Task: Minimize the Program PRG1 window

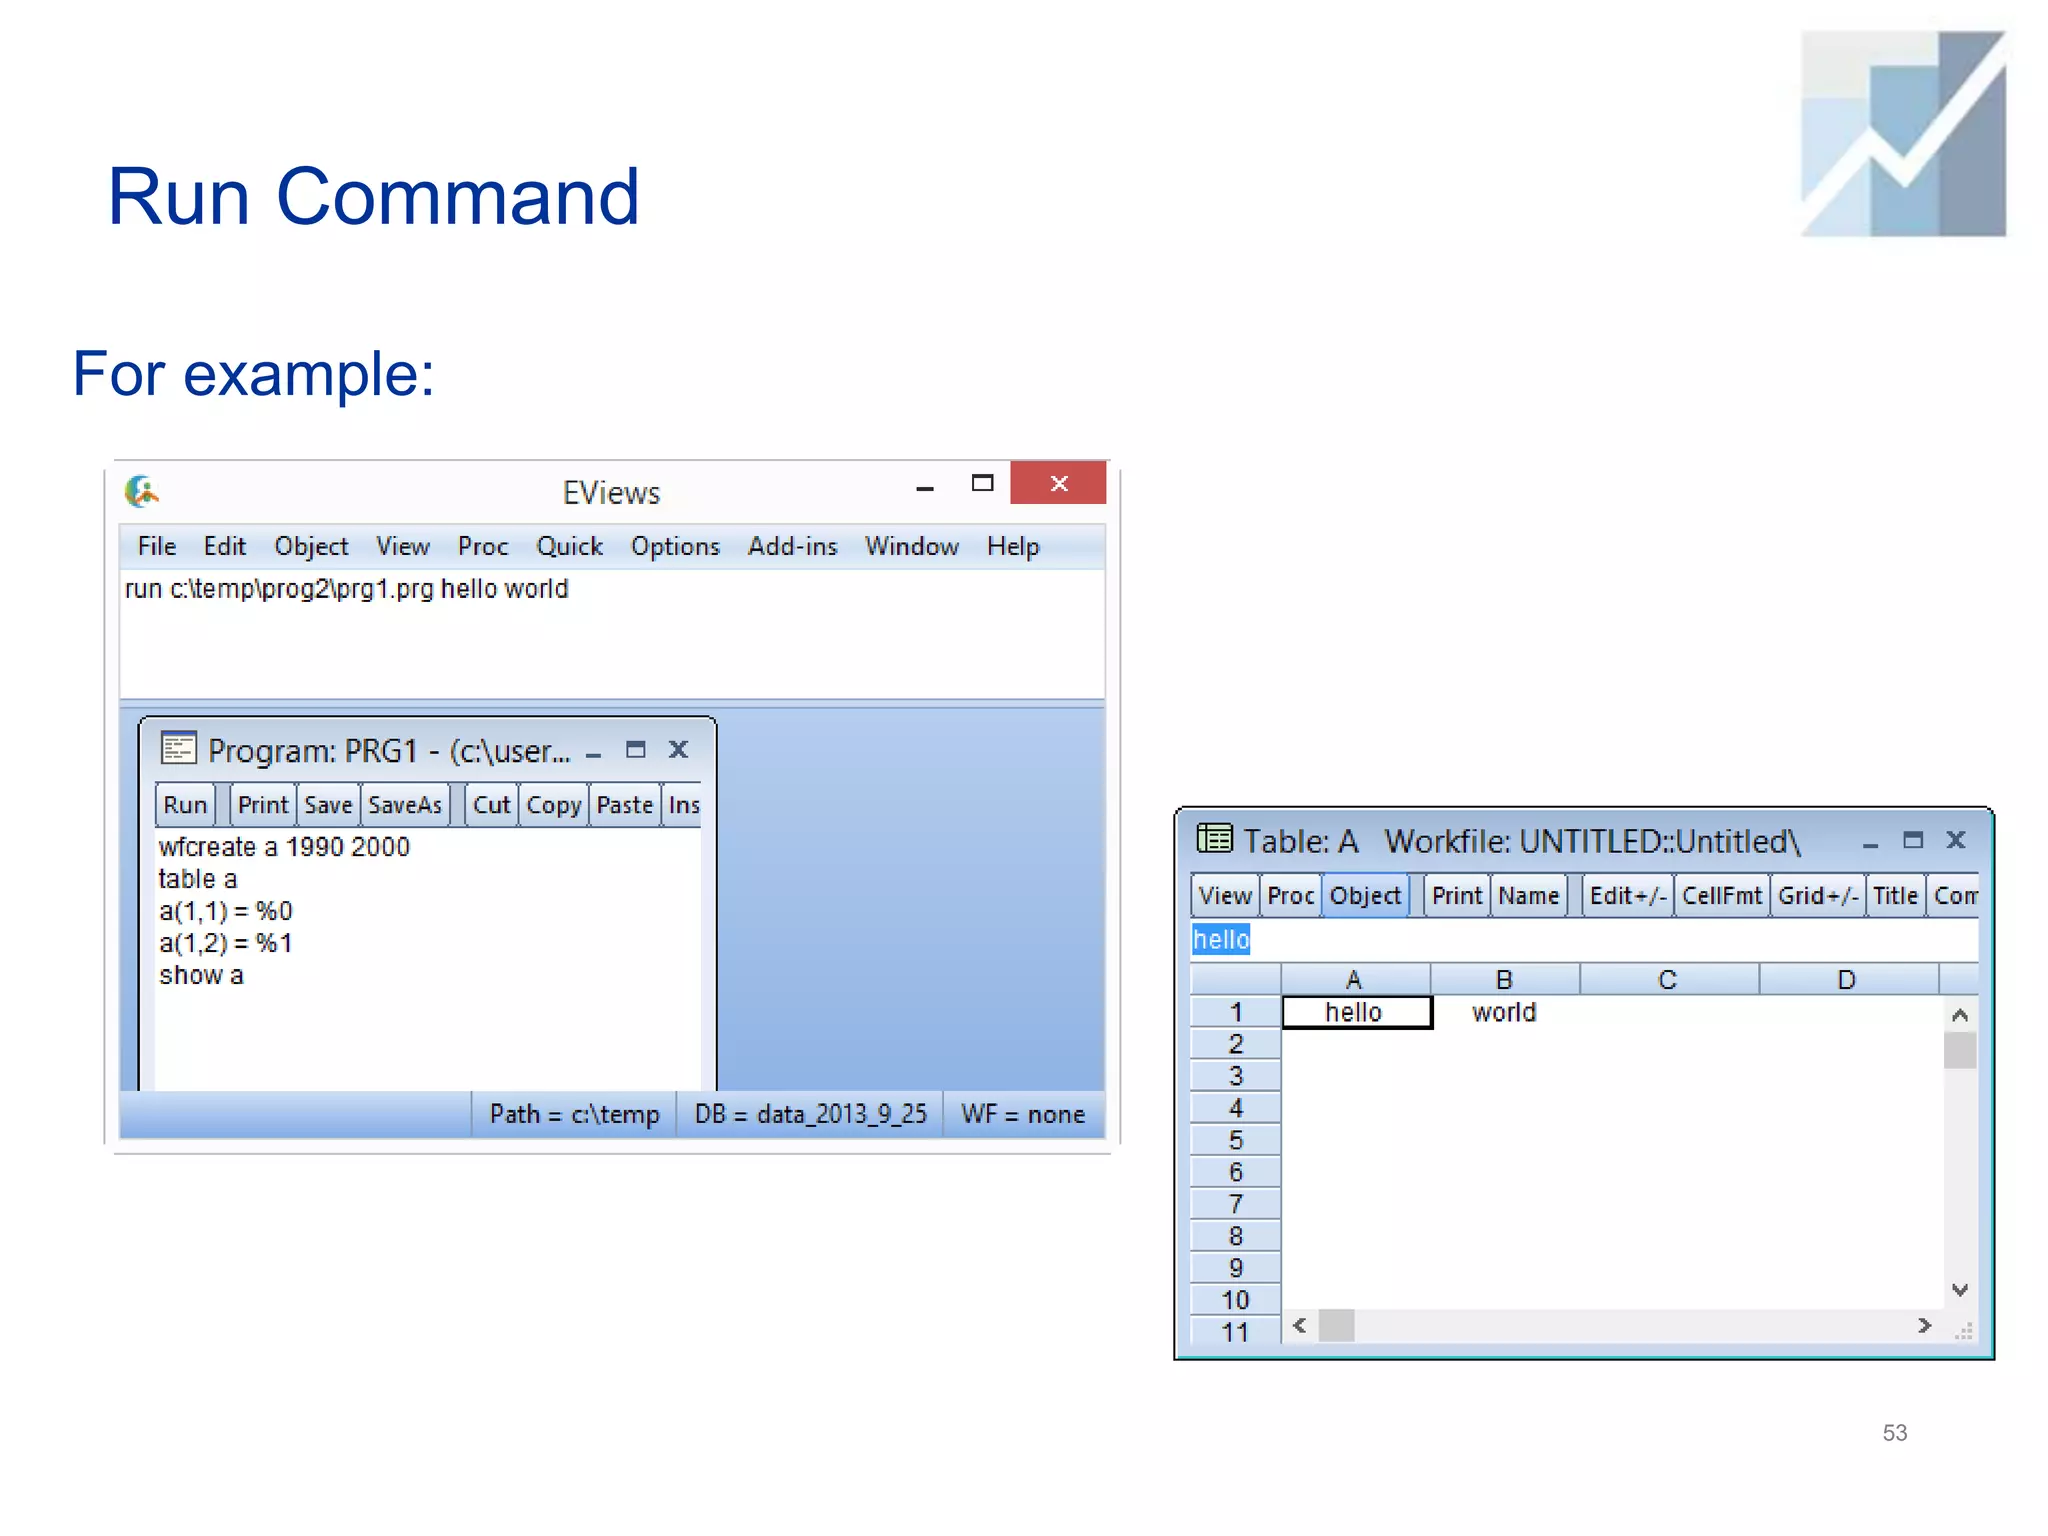Action: click(x=594, y=754)
